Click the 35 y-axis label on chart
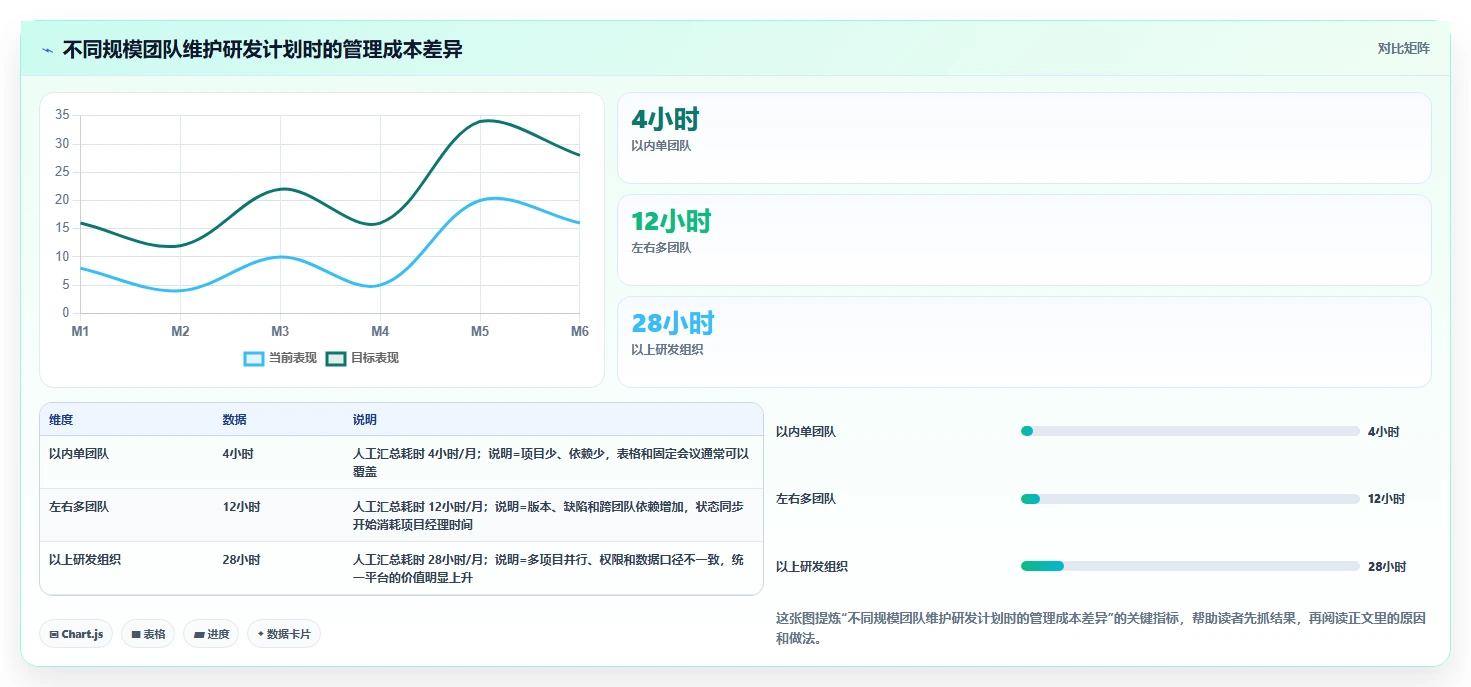The image size is (1471, 687). (x=62, y=115)
